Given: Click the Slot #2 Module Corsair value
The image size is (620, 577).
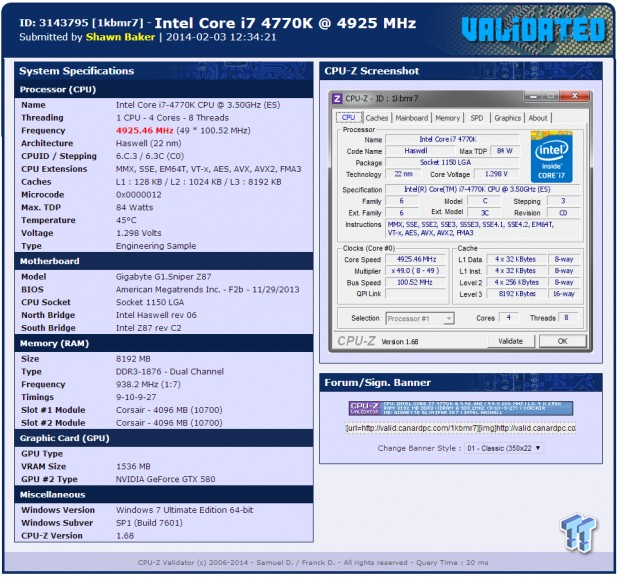Looking at the screenshot, I should point(169,423).
